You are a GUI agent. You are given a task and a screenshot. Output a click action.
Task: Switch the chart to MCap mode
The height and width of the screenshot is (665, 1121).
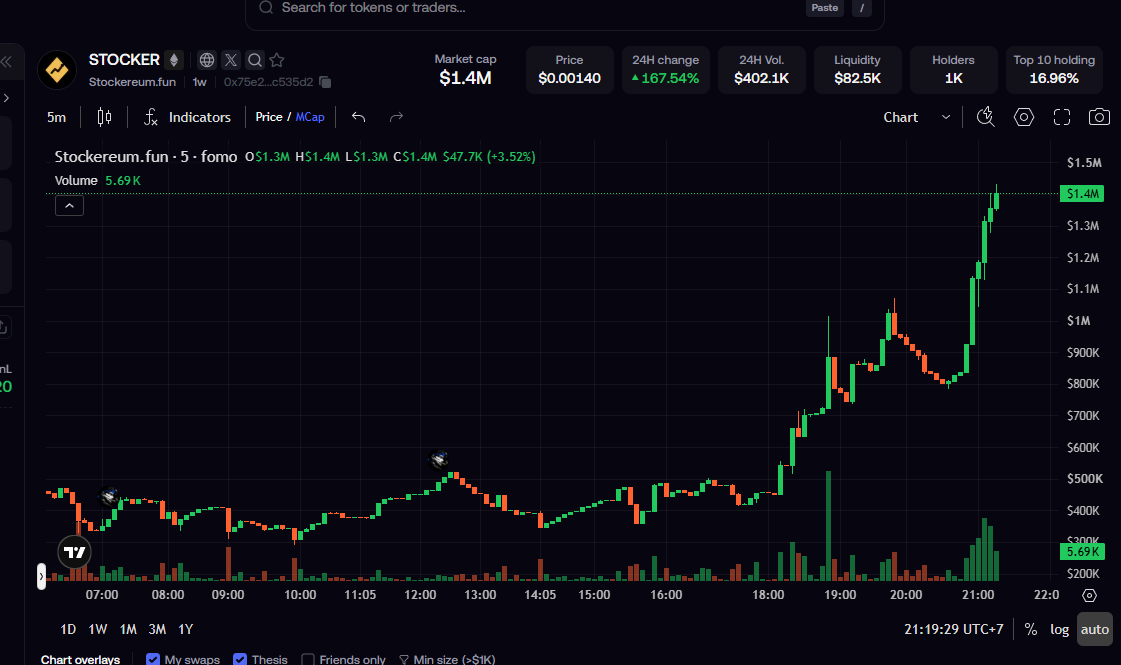(310, 117)
